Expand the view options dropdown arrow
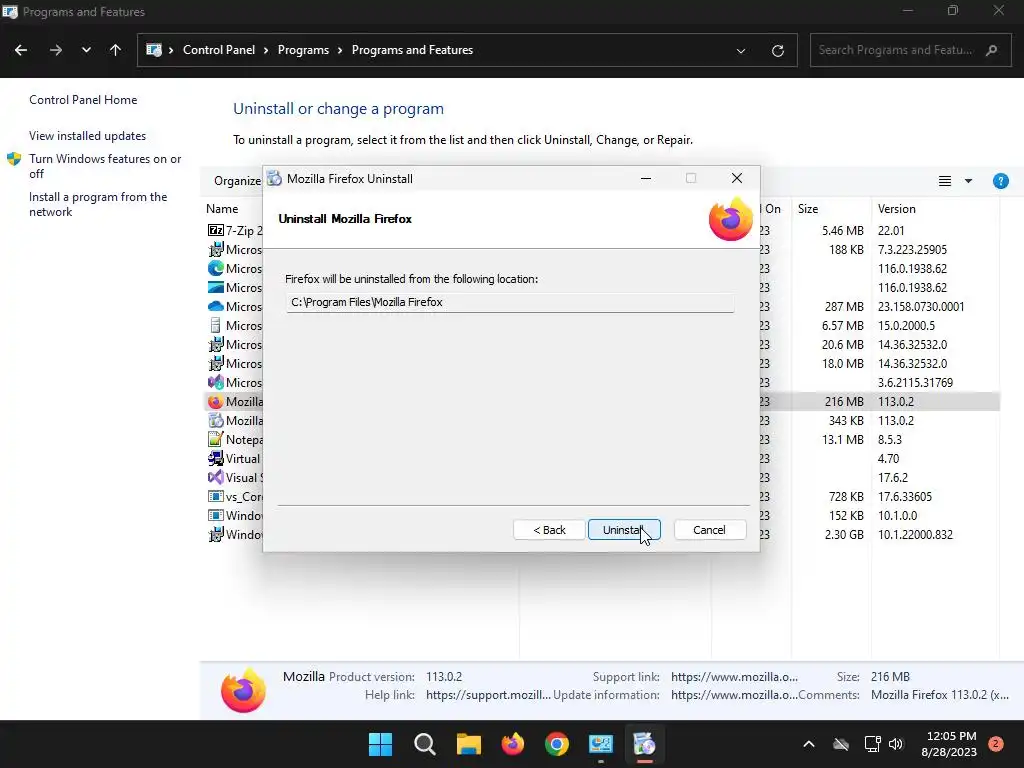Image resolution: width=1024 pixels, height=768 pixels. coord(968,181)
